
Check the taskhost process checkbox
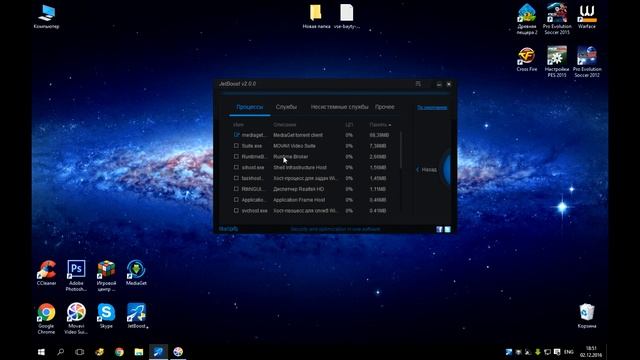click(x=236, y=178)
